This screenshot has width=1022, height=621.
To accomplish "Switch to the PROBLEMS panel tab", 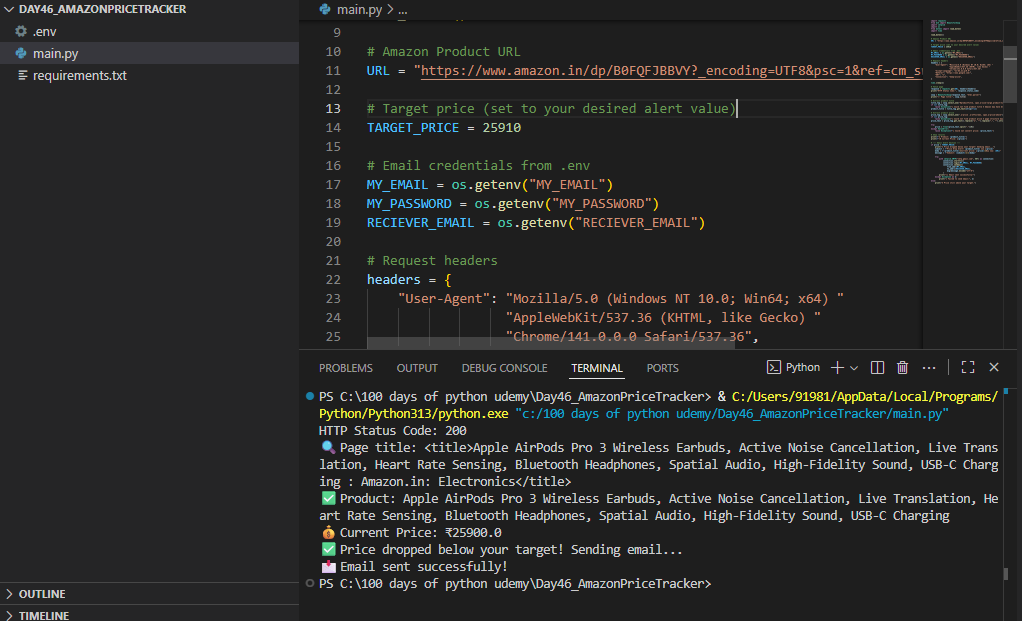I will coord(345,368).
